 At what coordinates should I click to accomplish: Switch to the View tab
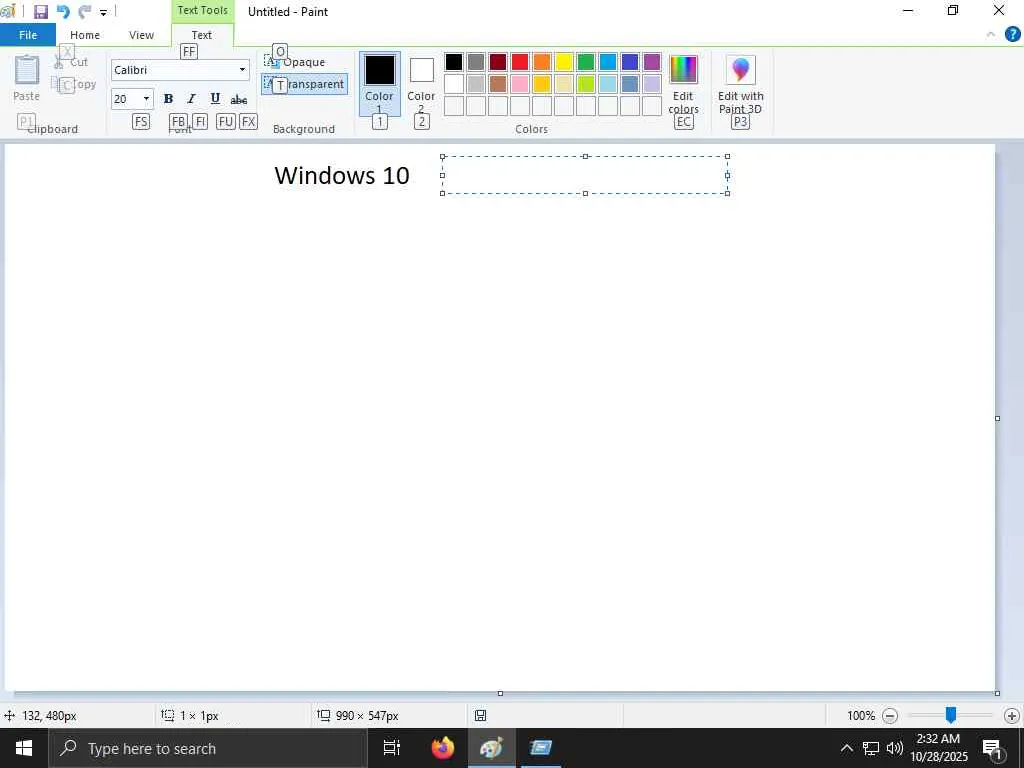141,35
